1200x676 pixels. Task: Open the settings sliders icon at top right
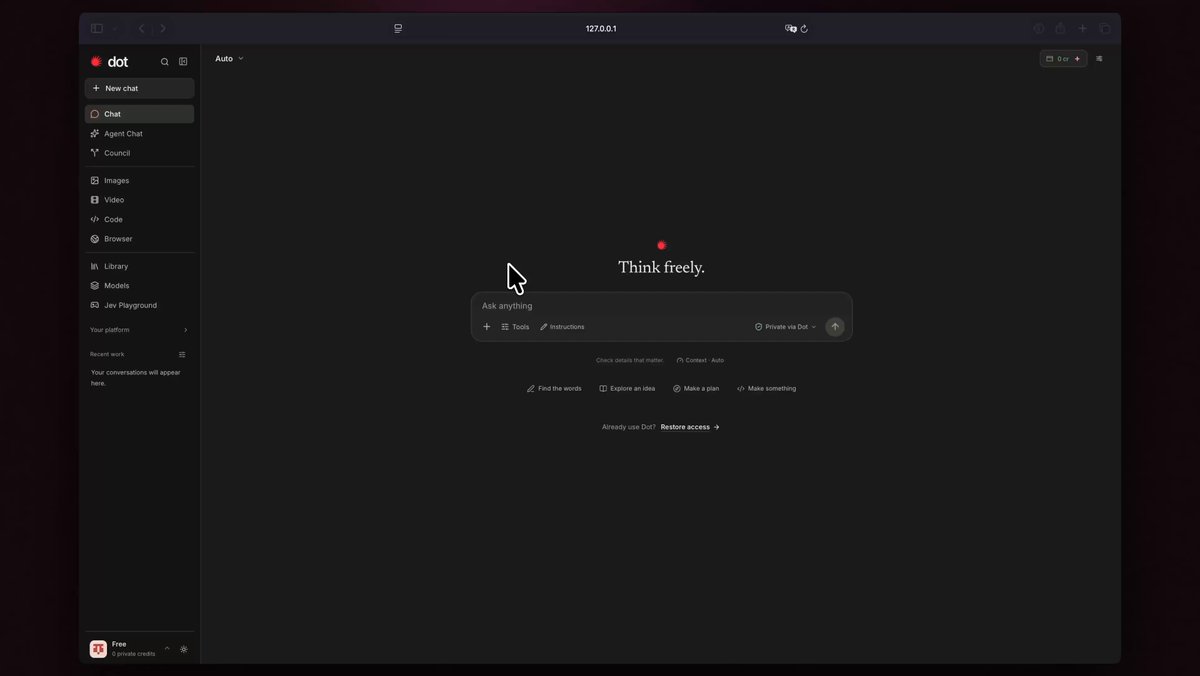tap(1099, 59)
